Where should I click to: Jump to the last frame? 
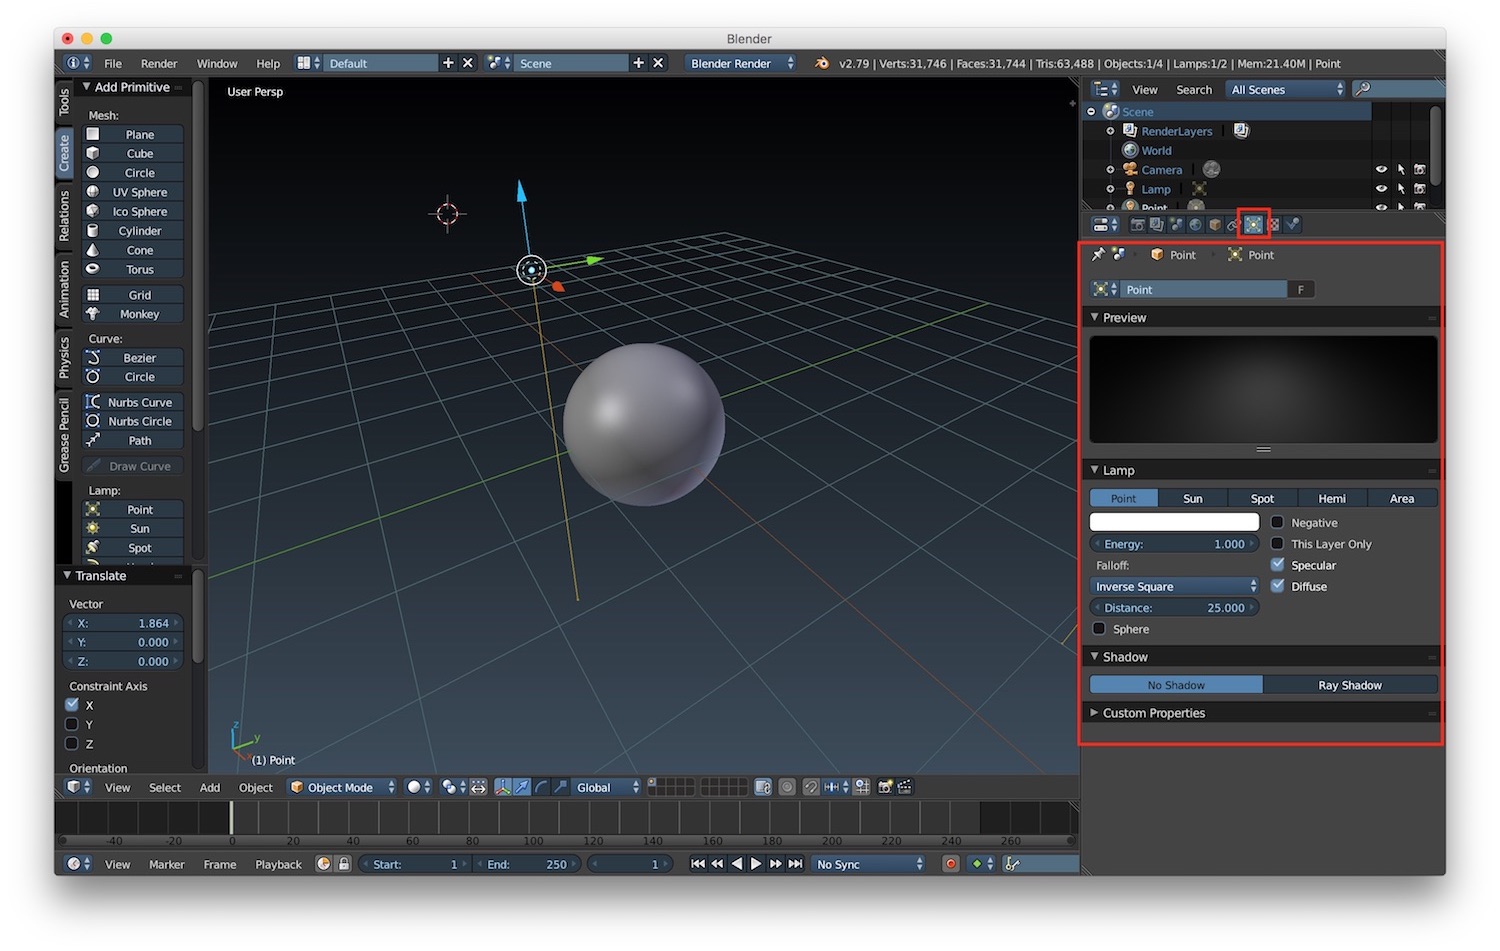[x=795, y=864]
